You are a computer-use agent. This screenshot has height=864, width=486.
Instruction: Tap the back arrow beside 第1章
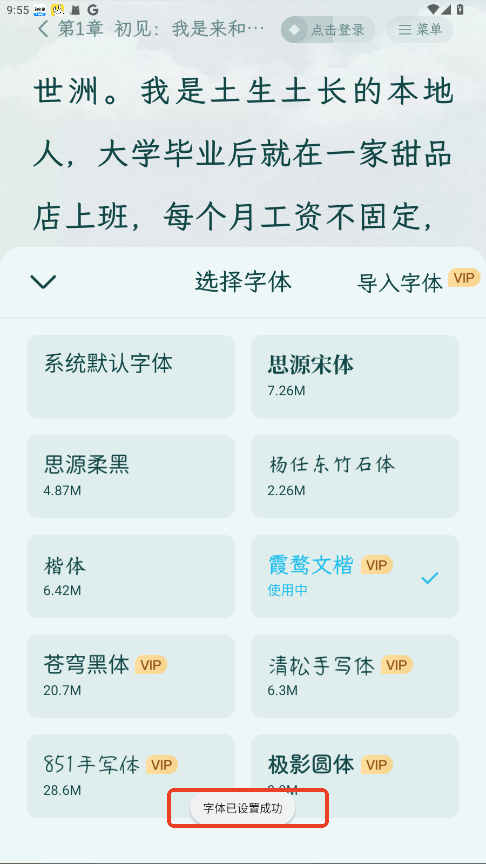click(43, 29)
